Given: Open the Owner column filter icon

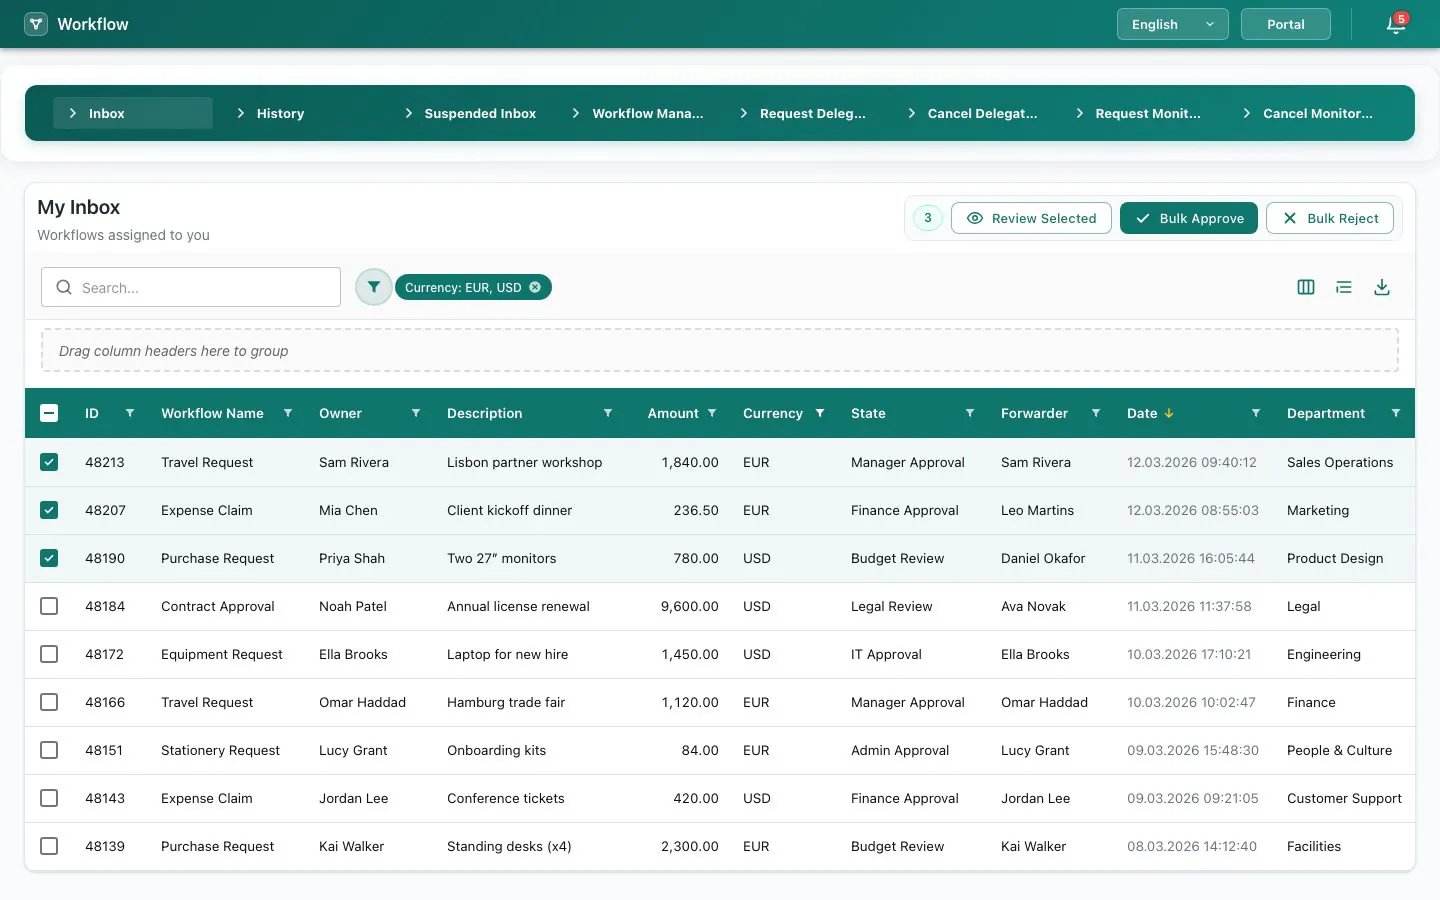Looking at the screenshot, I should [x=416, y=413].
